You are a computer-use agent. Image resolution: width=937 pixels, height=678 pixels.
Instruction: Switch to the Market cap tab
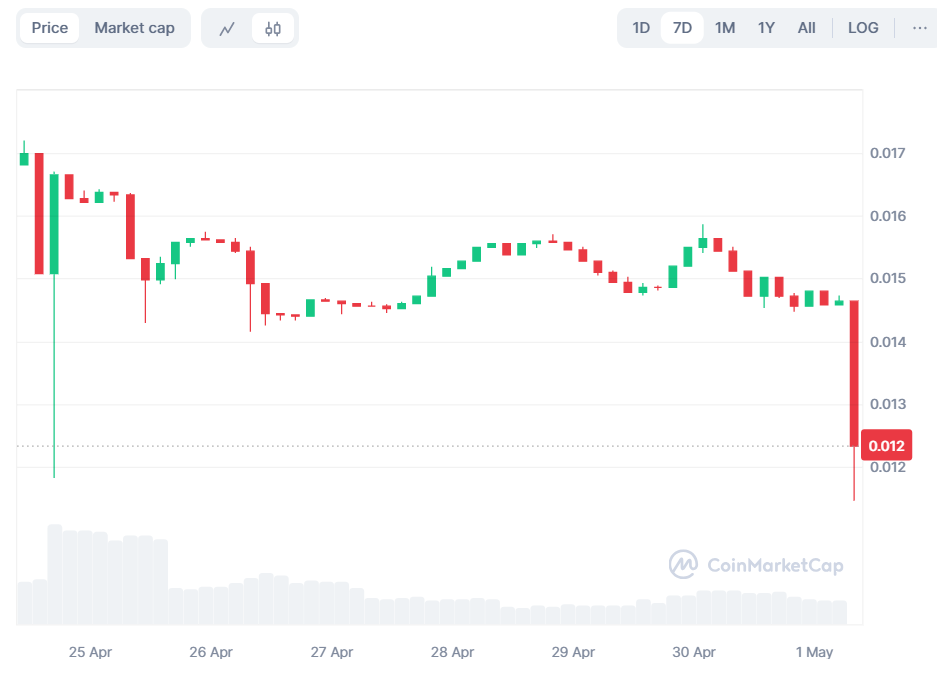134,28
